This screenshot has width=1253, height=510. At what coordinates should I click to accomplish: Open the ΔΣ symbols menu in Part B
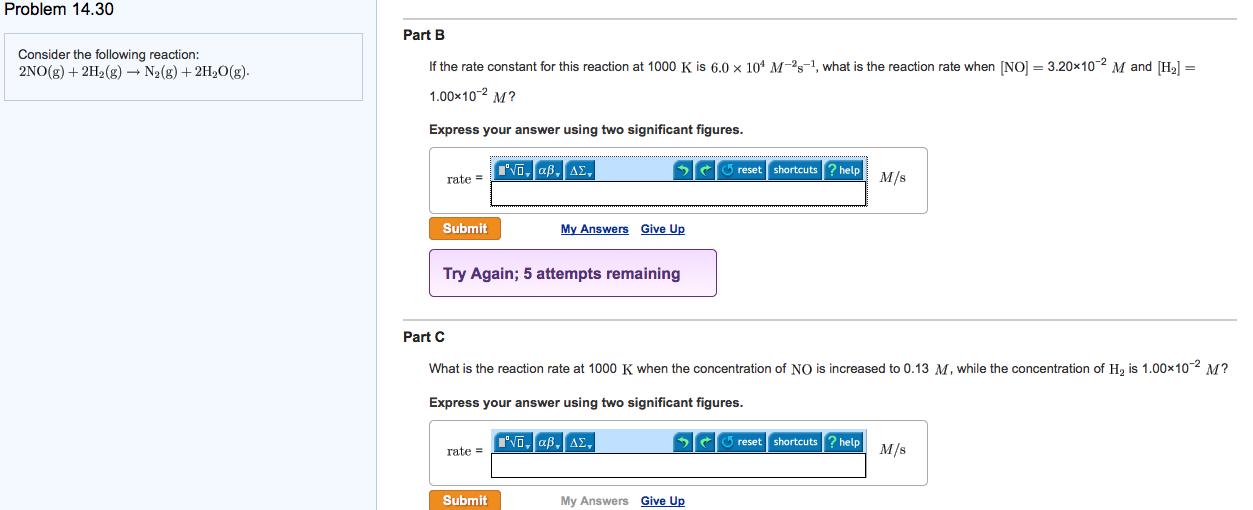[581, 170]
